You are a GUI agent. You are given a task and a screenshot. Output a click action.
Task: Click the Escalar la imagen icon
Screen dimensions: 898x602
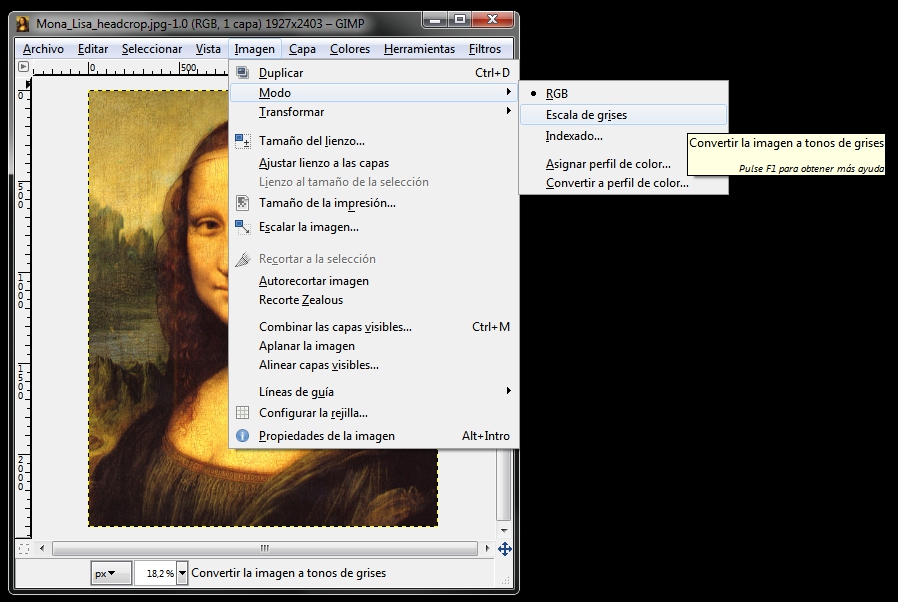pyautogui.click(x=243, y=227)
